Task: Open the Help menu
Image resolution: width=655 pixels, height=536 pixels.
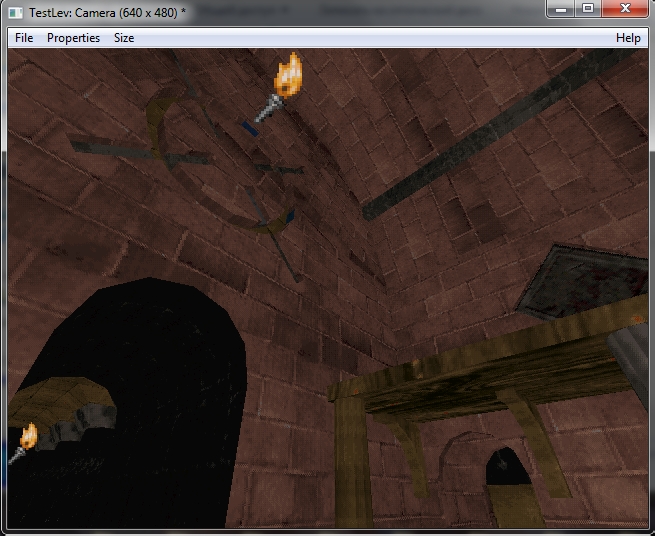Action: 628,38
